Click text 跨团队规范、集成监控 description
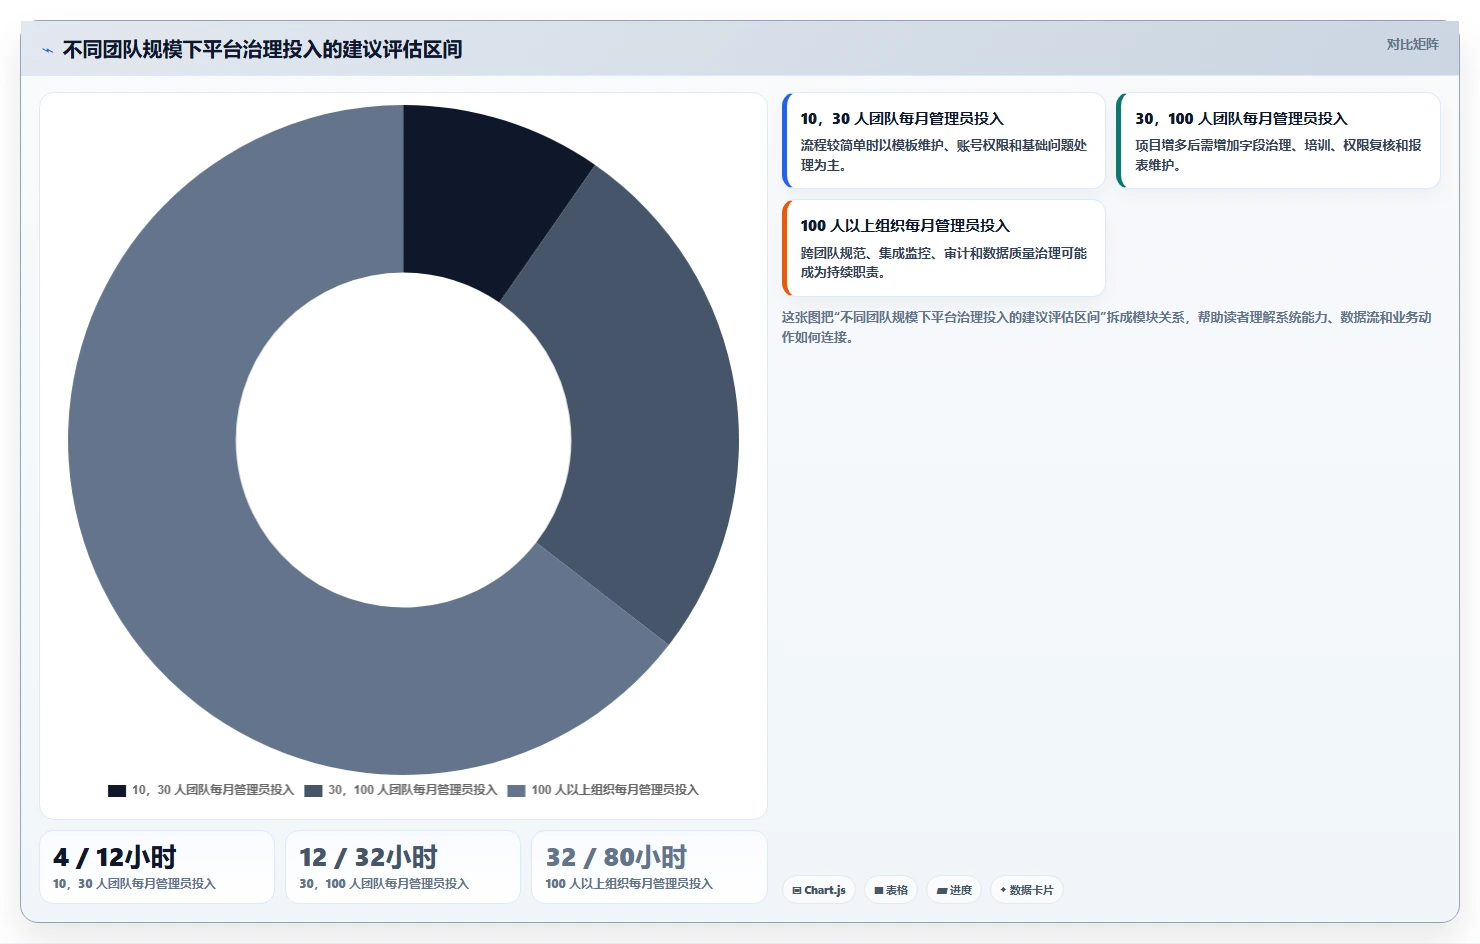Screen dimensions: 1480x944 pos(943,263)
